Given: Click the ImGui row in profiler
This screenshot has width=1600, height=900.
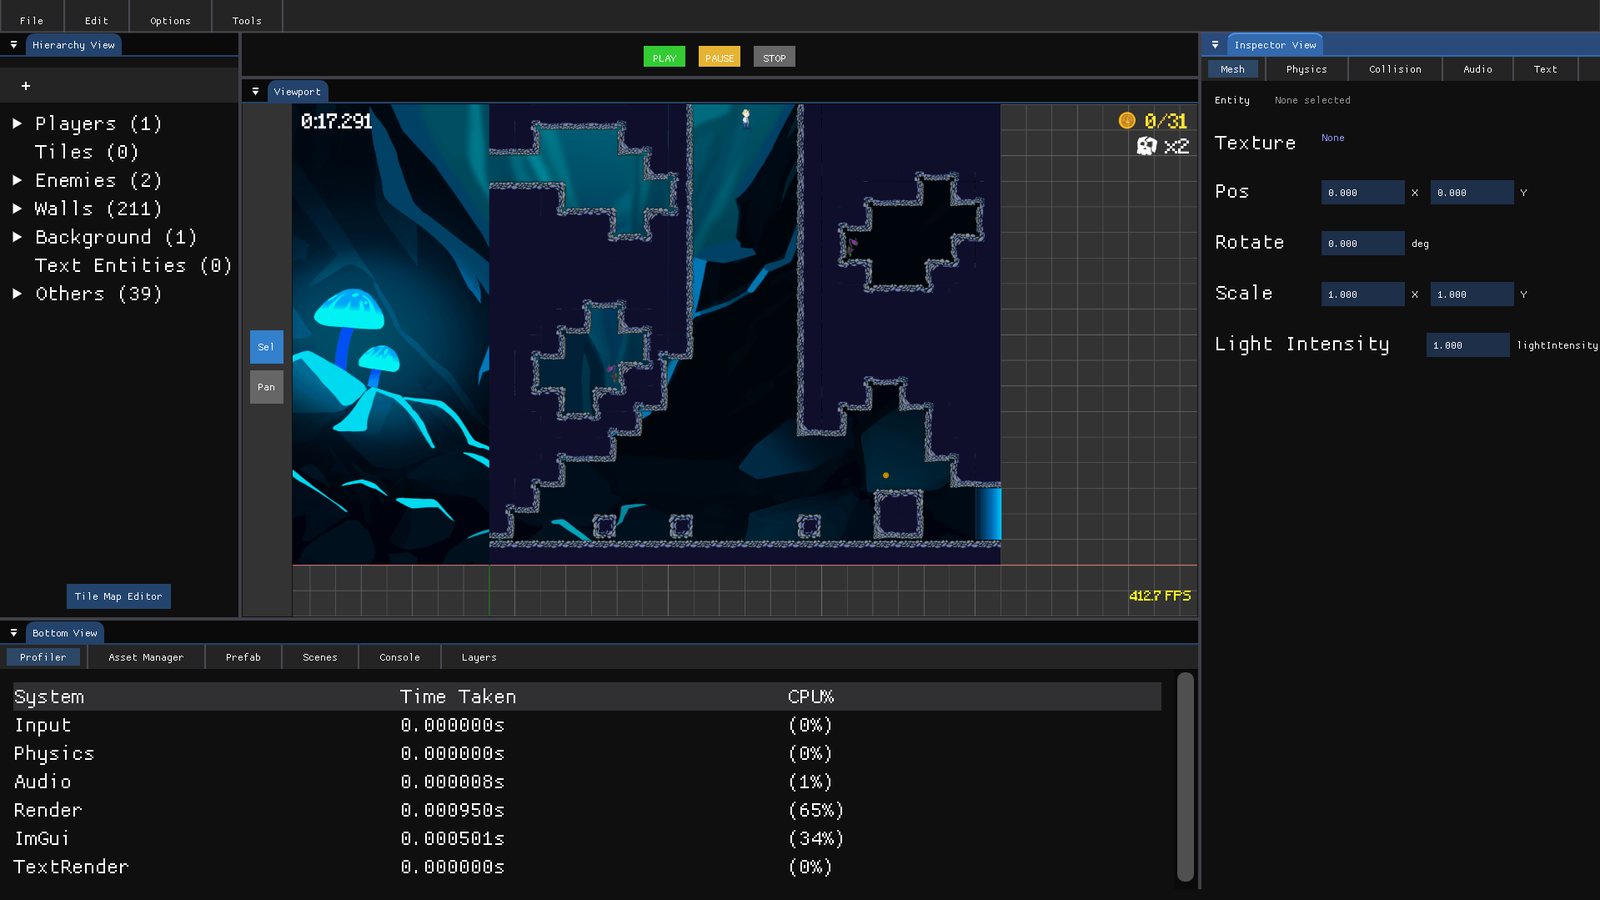Looking at the screenshot, I should 587,838.
